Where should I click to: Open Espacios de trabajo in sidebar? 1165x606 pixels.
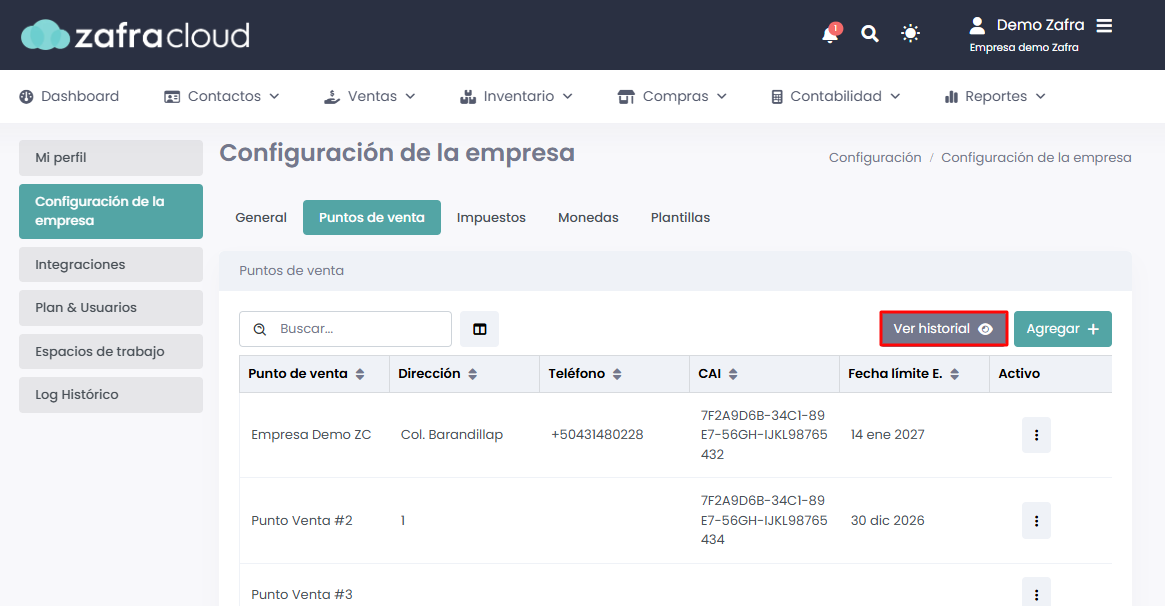[111, 351]
